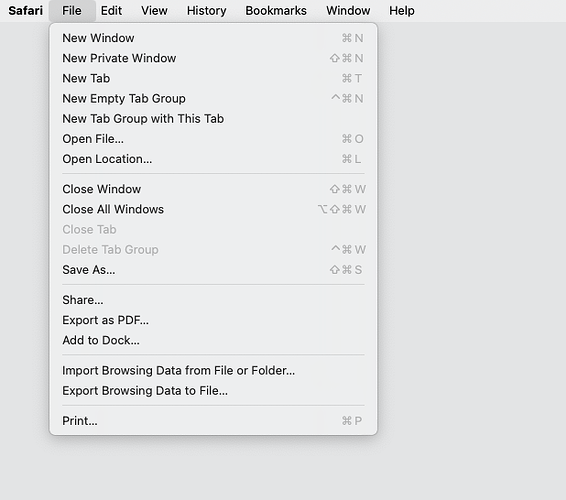Choose Close All Windows
This screenshot has width=566, height=500.
point(213,209)
